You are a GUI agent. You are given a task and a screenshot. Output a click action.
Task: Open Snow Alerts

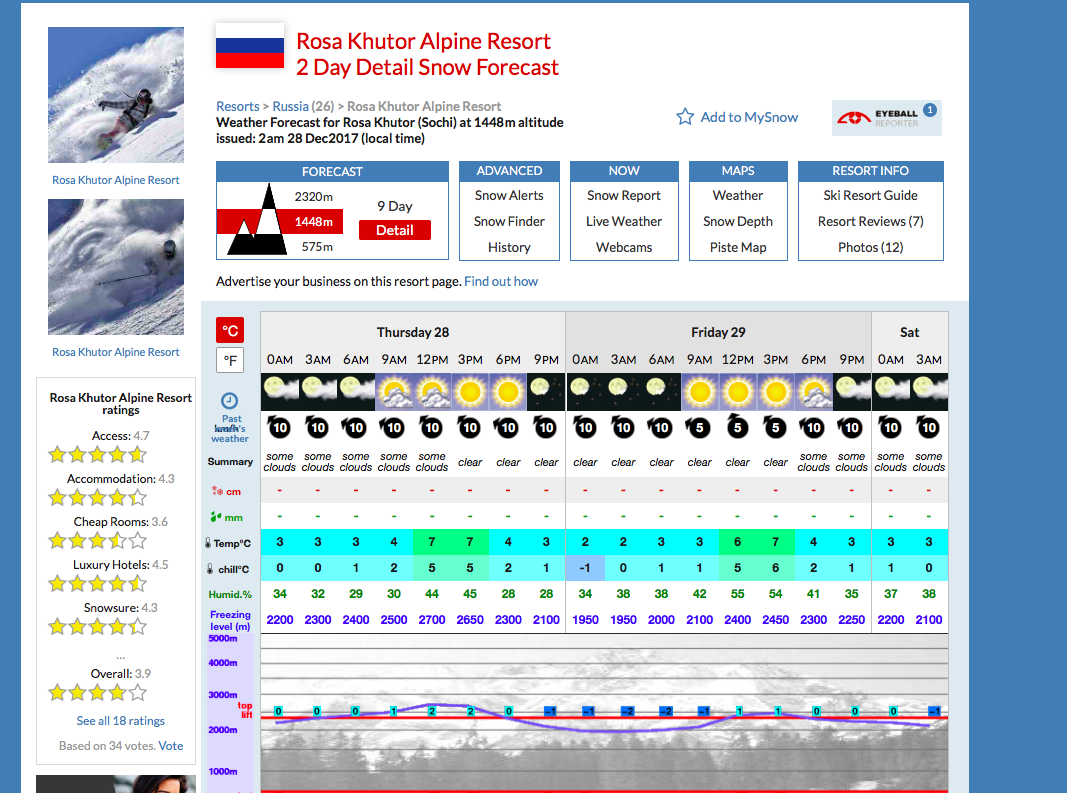(509, 195)
